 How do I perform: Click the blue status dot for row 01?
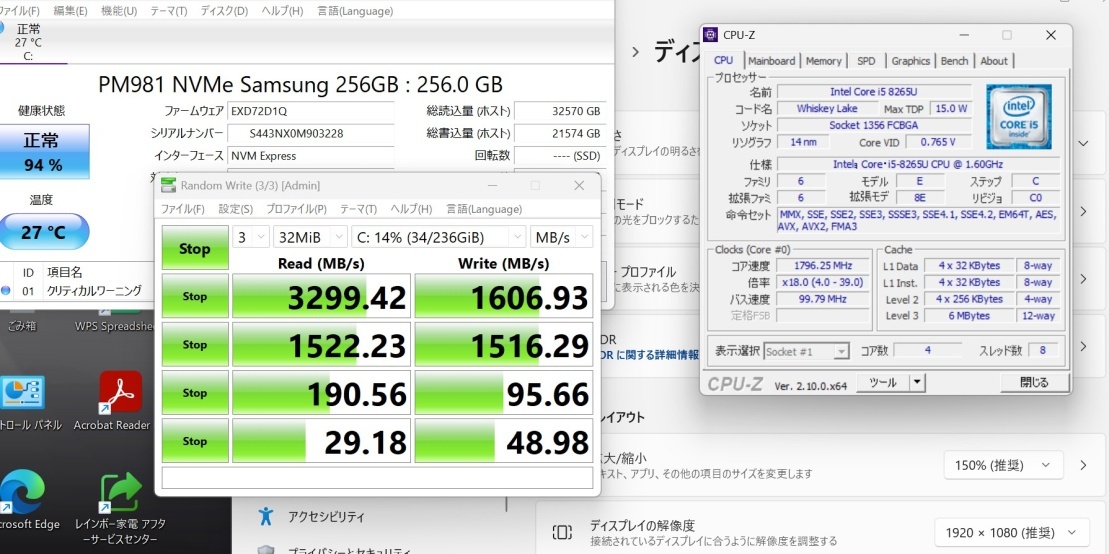(6, 290)
